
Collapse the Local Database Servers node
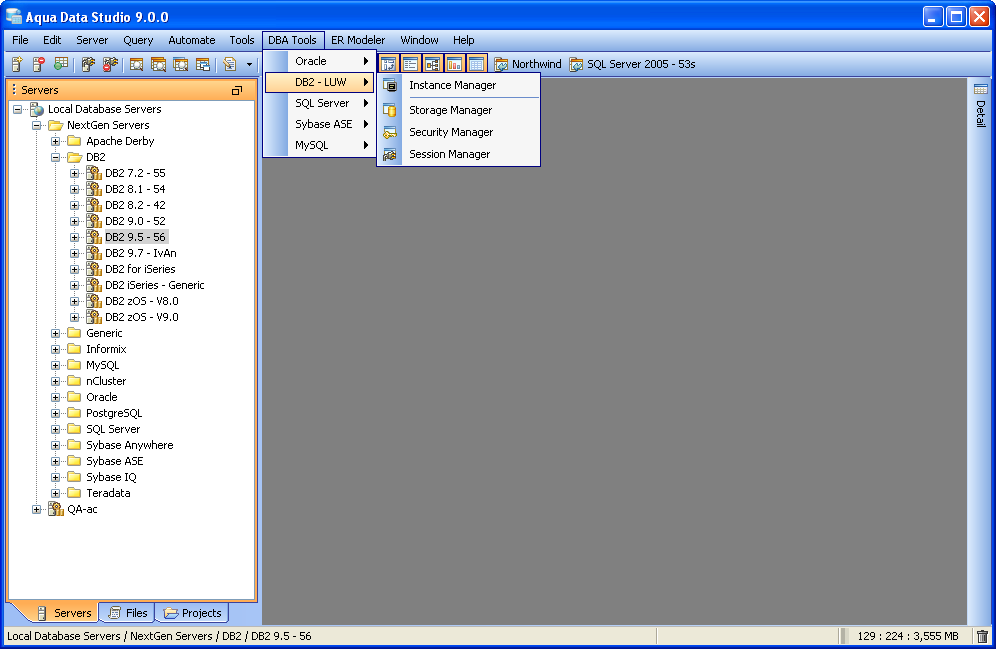(17, 109)
